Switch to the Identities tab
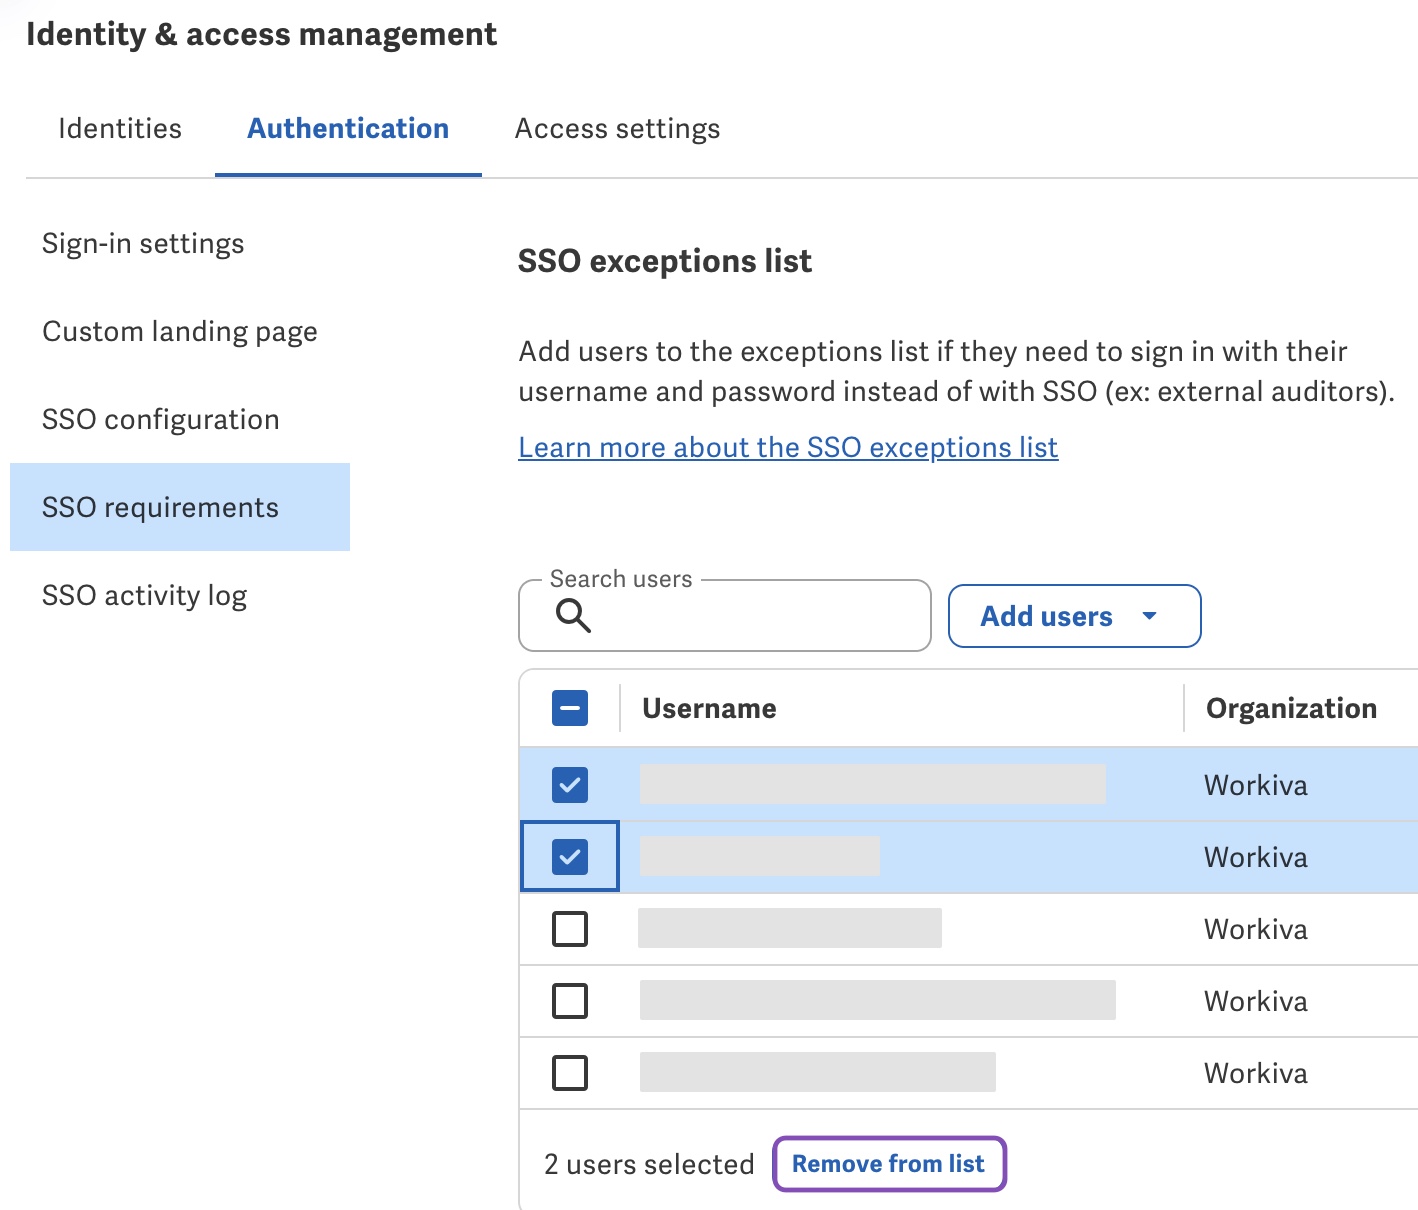The width and height of the screenshot is (1418, 1210). (120, 129)
